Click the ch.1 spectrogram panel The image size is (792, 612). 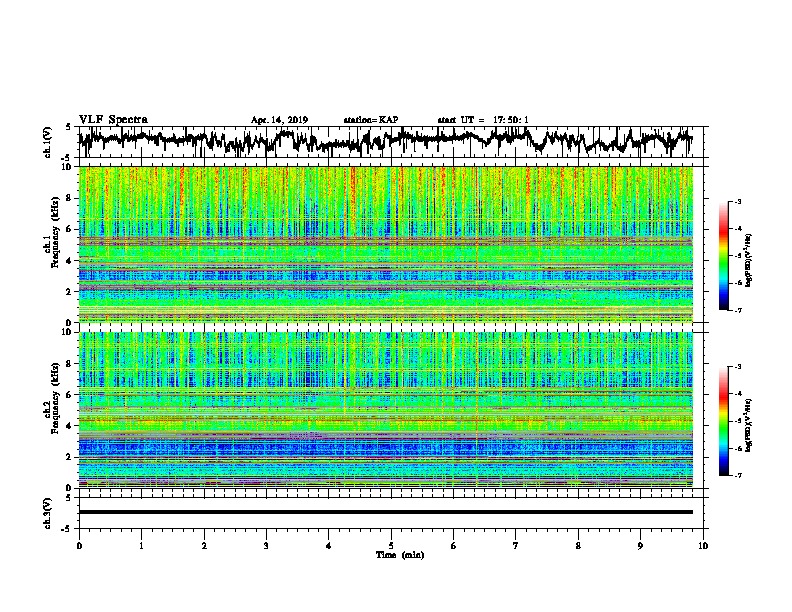pos(385,244)
